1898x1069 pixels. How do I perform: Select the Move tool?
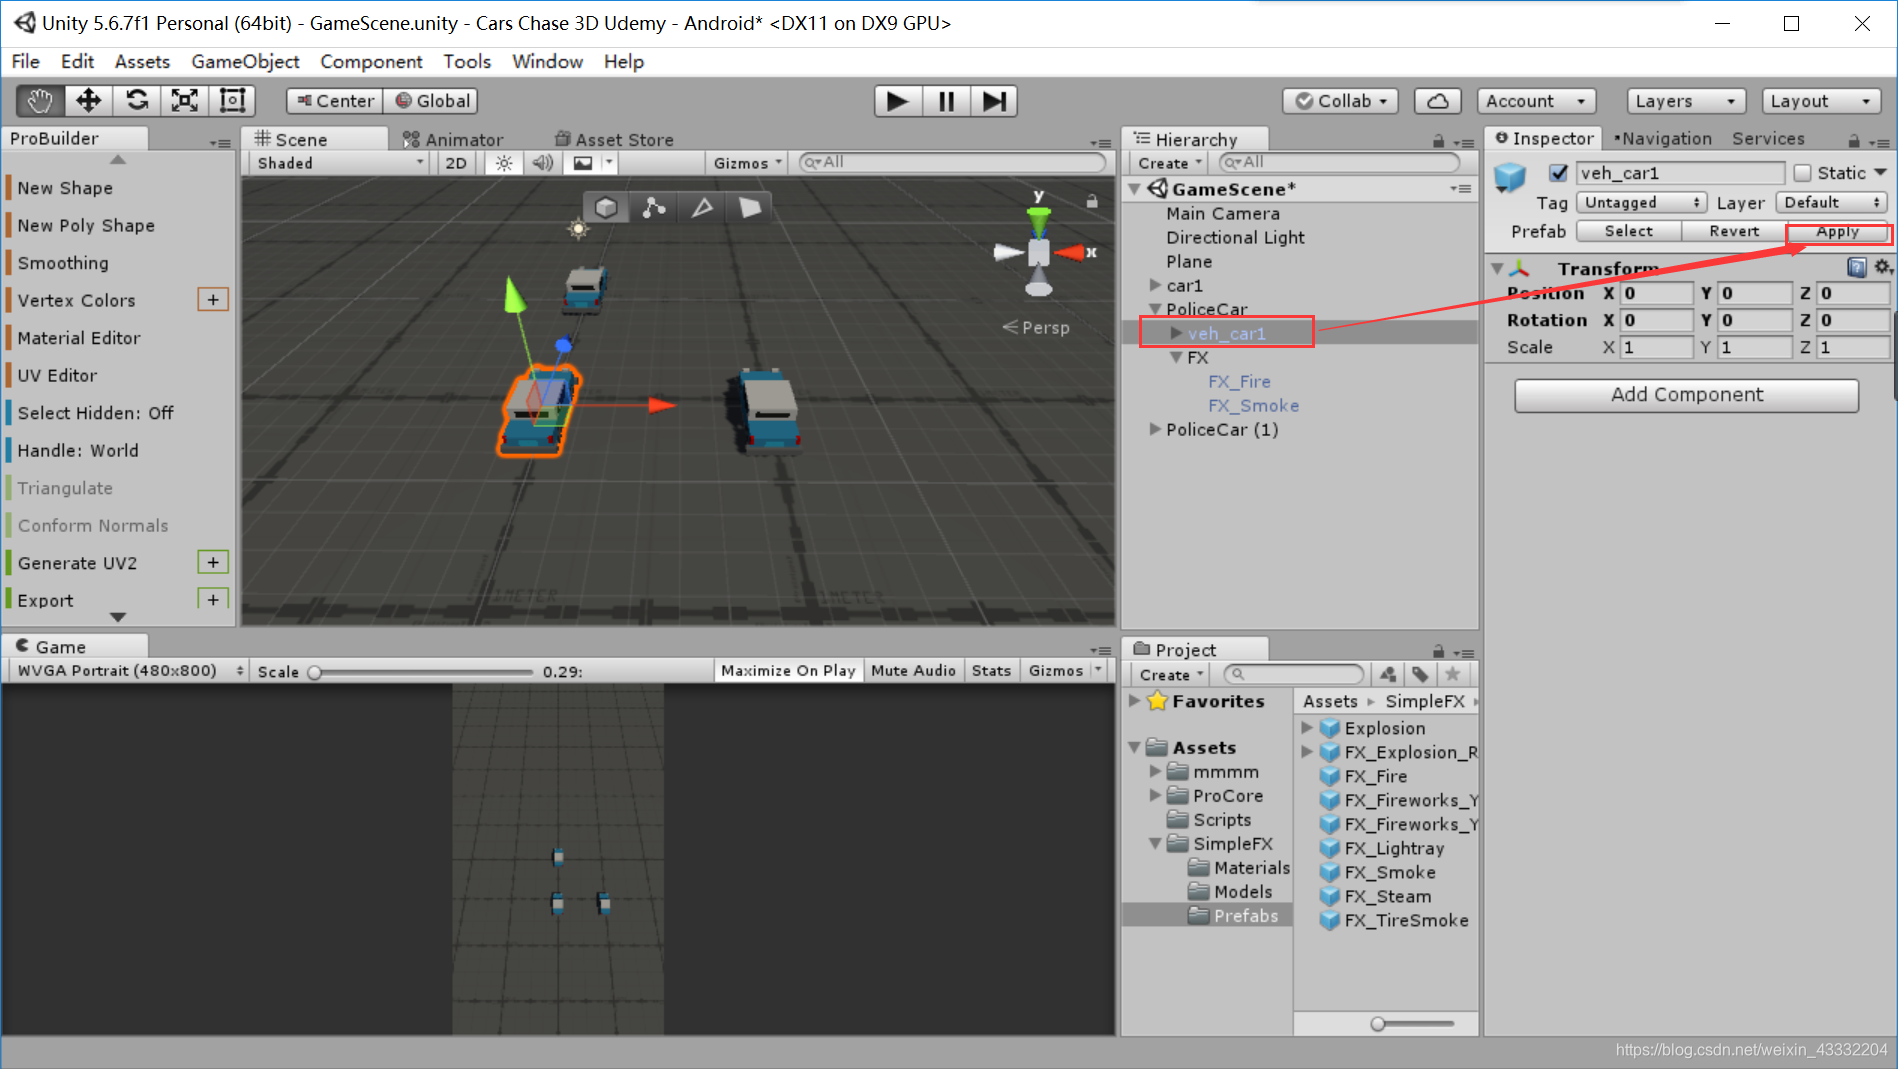(88, 101)
